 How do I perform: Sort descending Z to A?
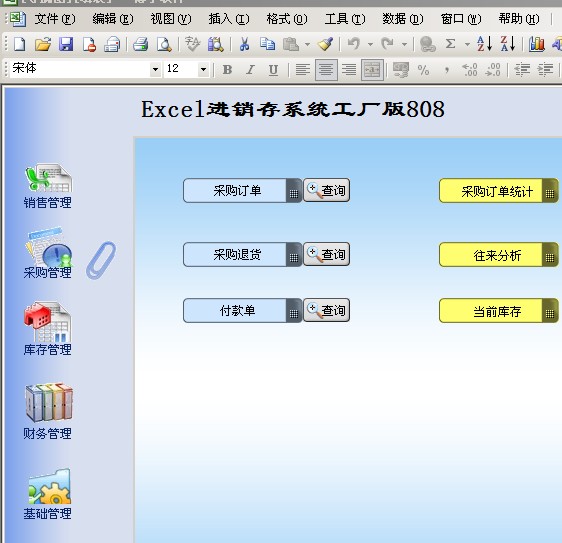pos(508,44)
